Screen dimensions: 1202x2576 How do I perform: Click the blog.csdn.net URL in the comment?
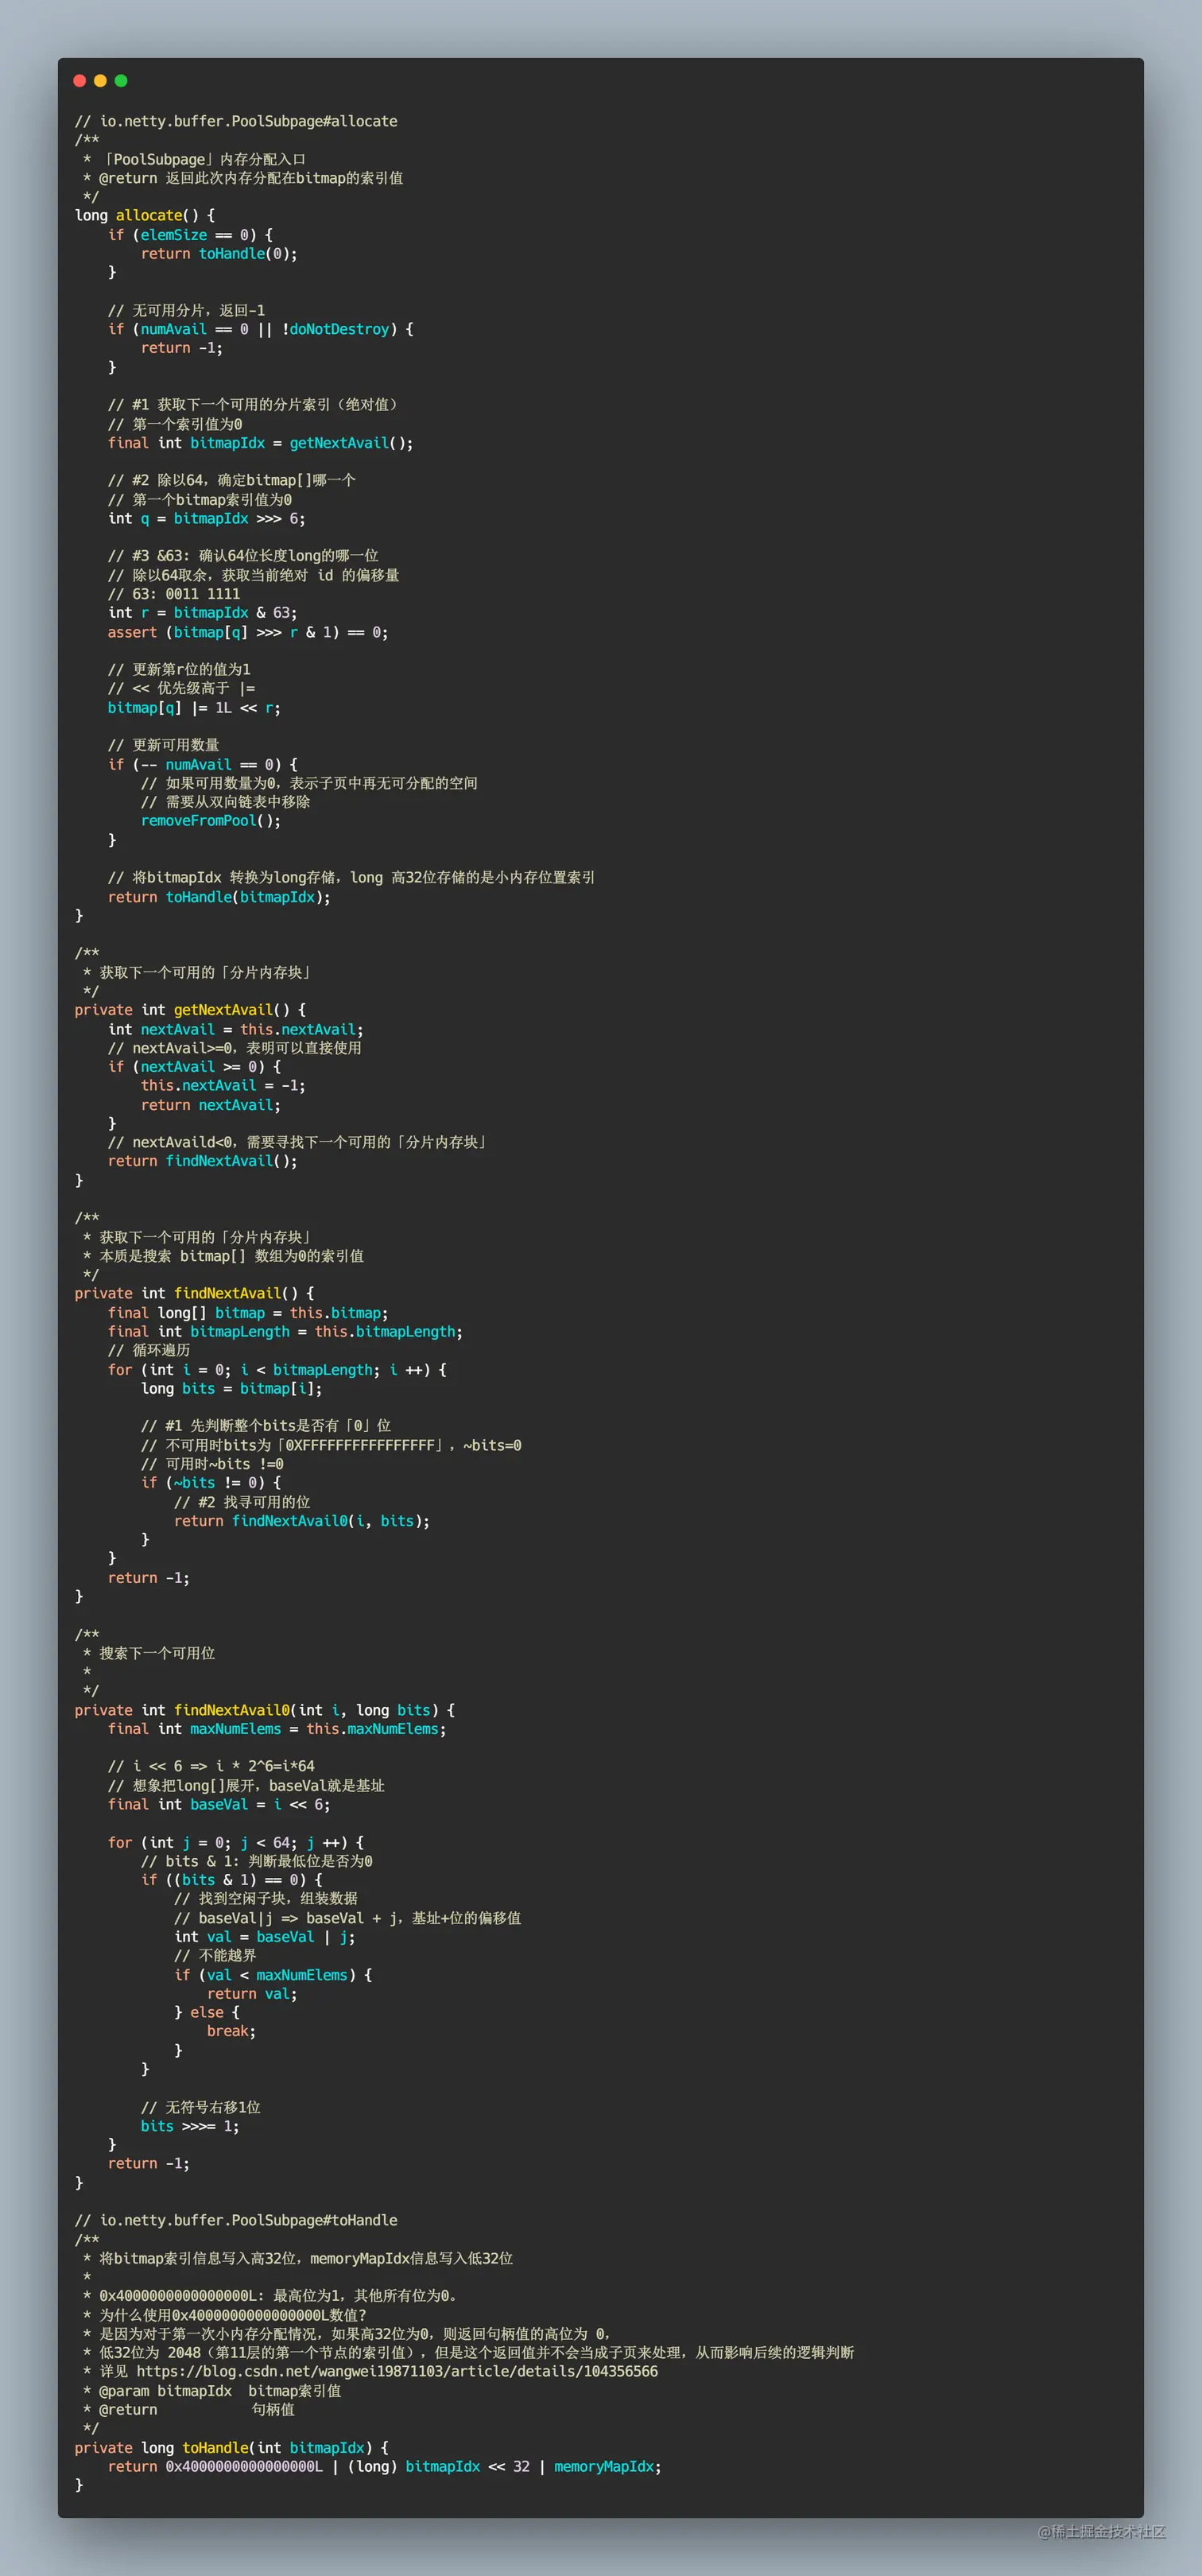397,2371
